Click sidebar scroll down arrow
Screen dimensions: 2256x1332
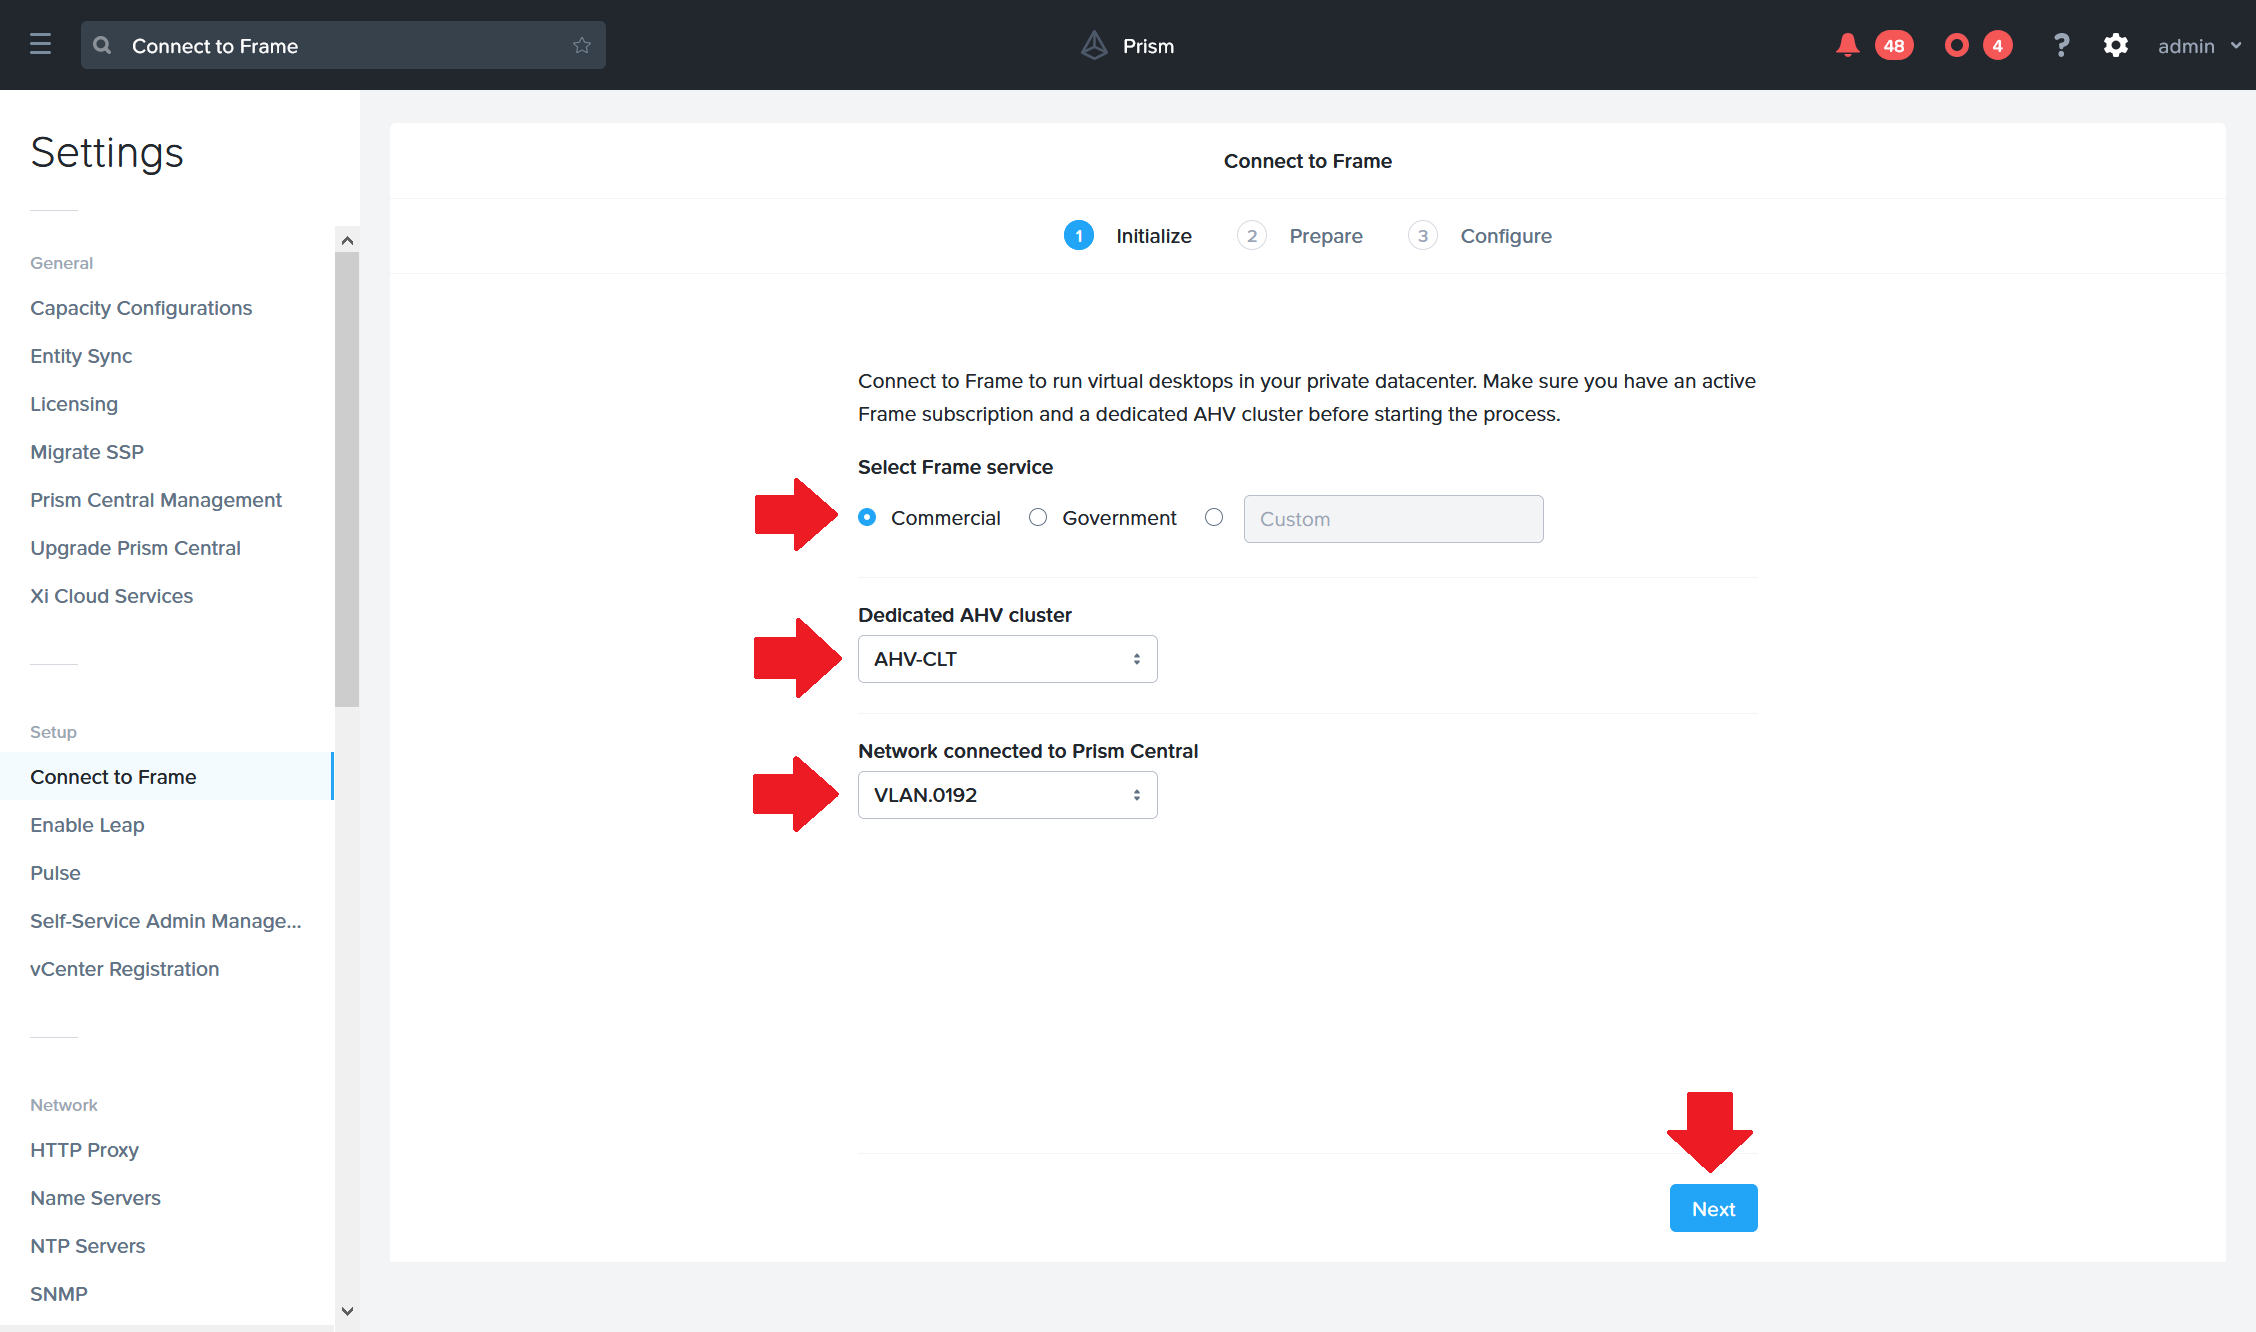[347, 1311]
